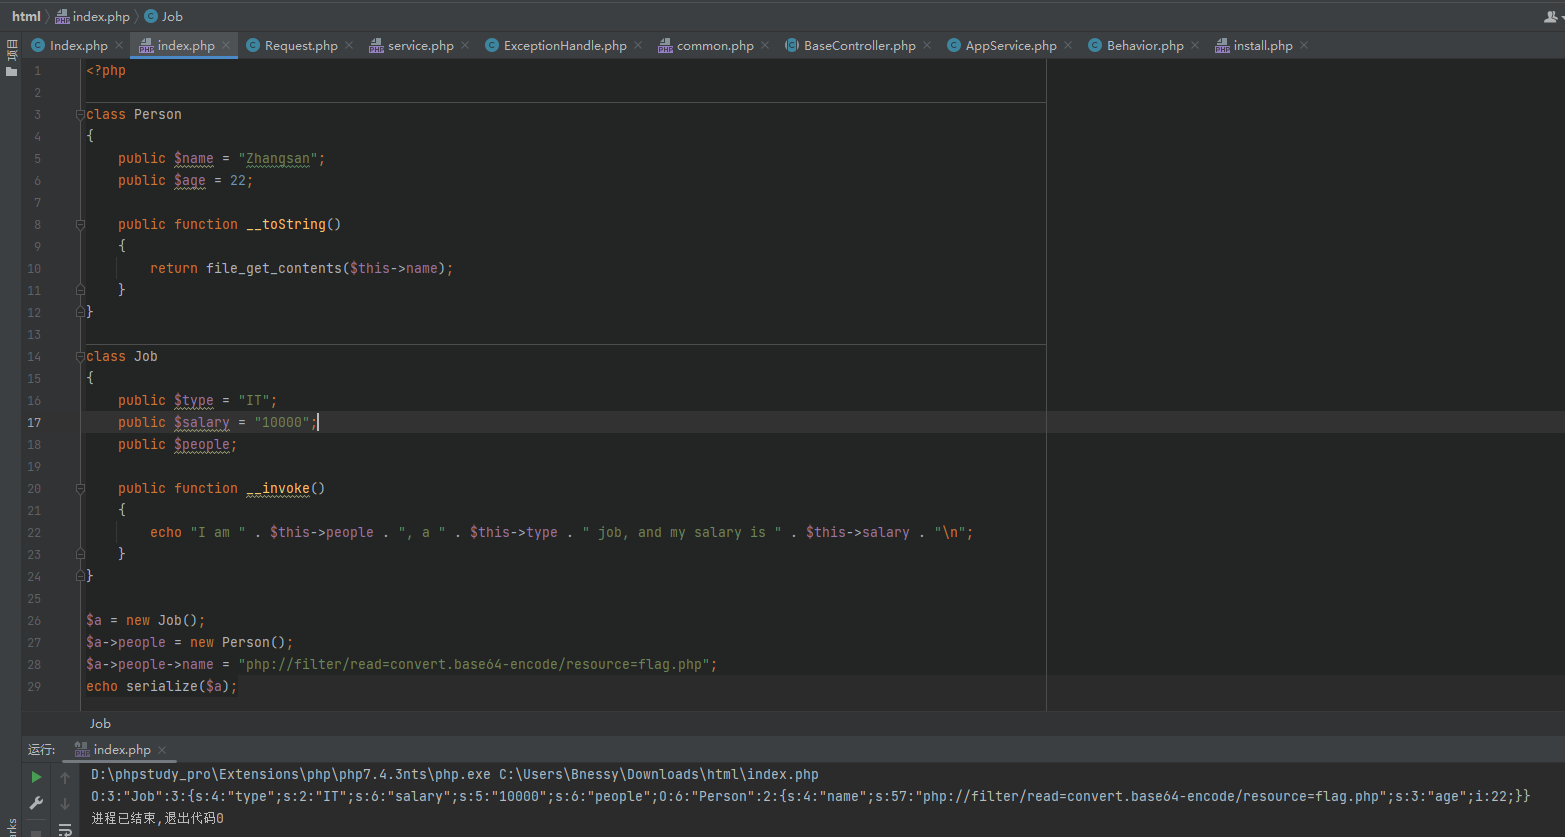
Task: Close the Index.php class tab
Action: (119, 45)
